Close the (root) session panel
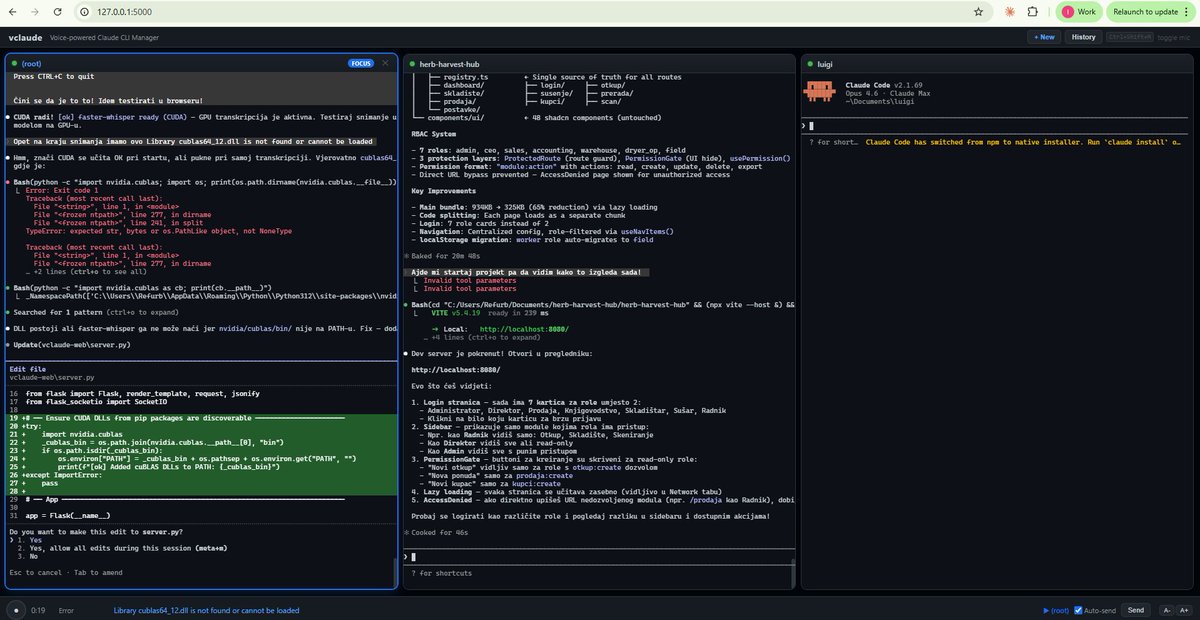This screenshot has width=1200, height=620. pos(385,63)
